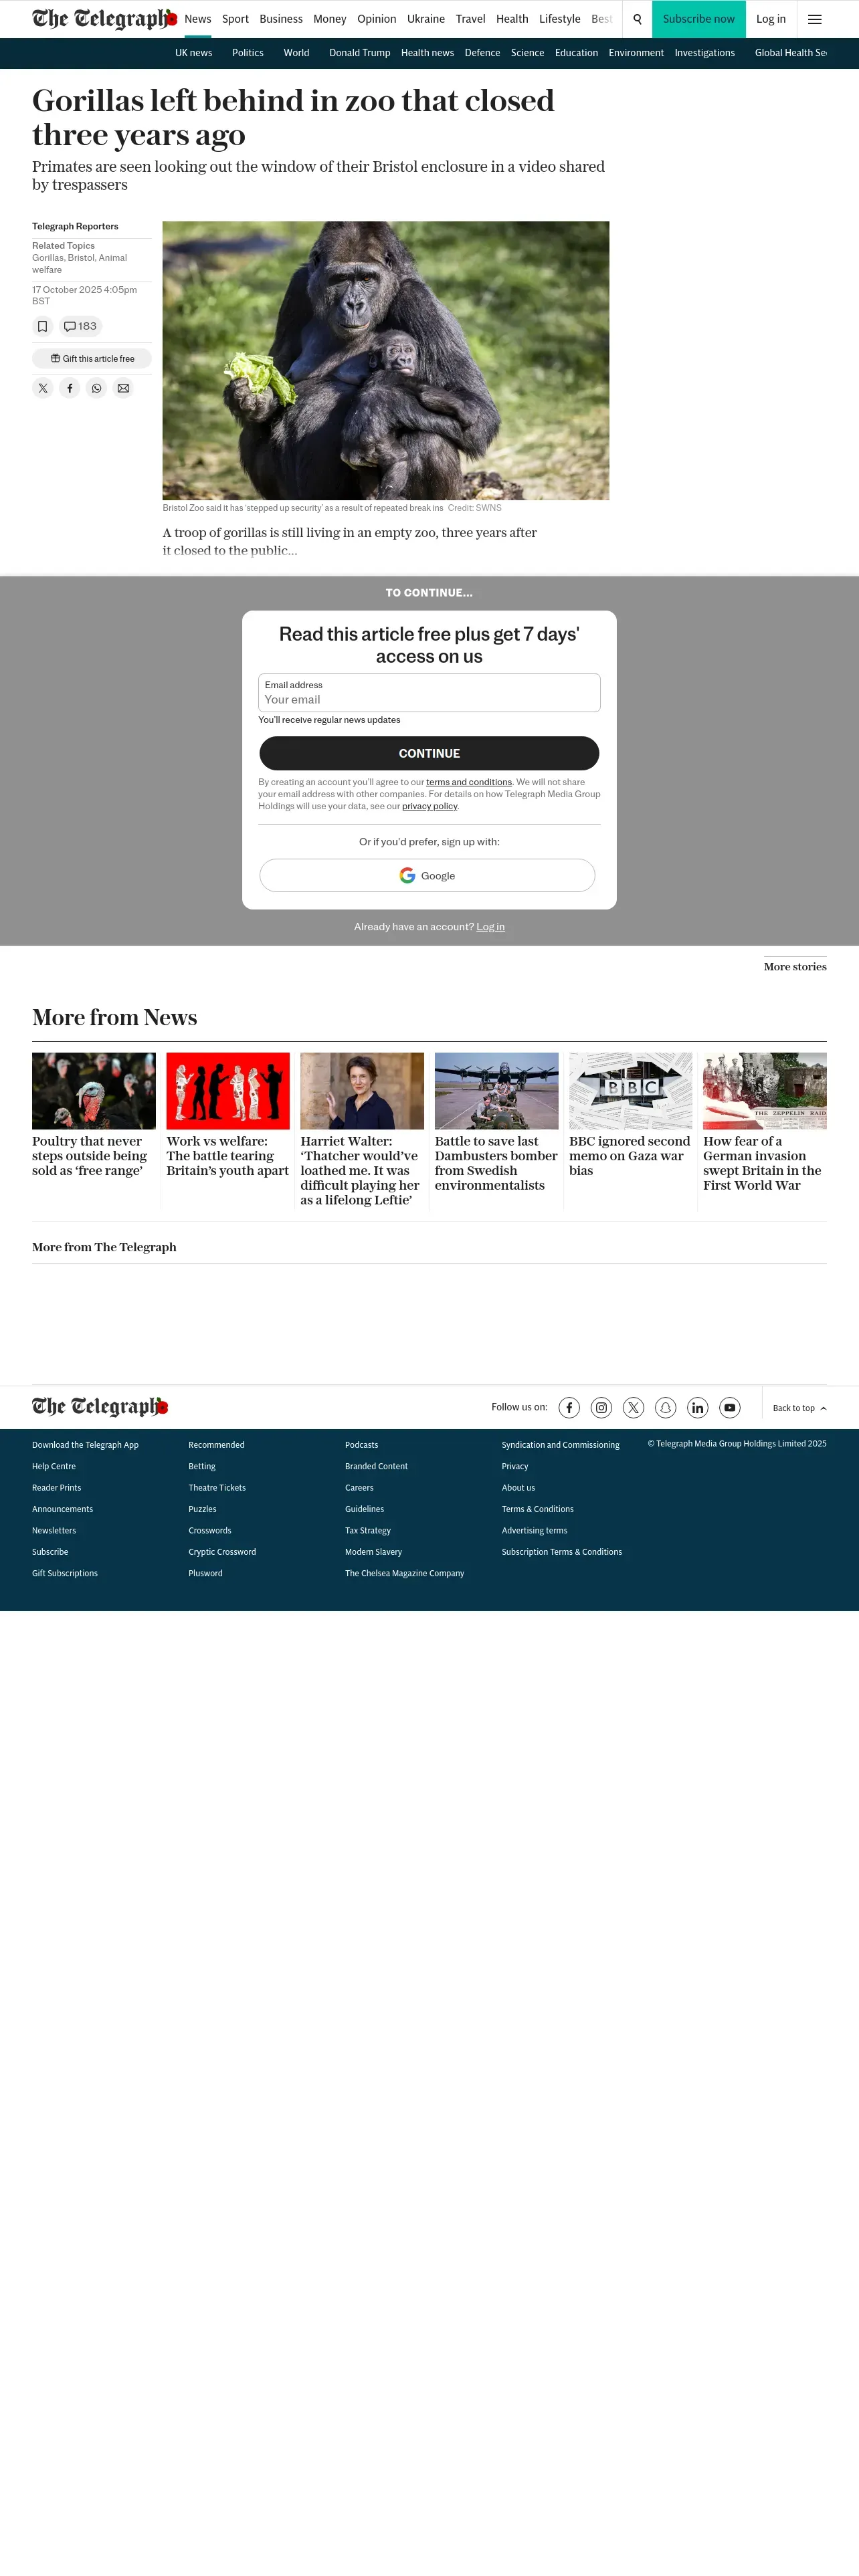
Task: Open BBC Gaza war bias memo headline
Action: [x=630, y=1156]
